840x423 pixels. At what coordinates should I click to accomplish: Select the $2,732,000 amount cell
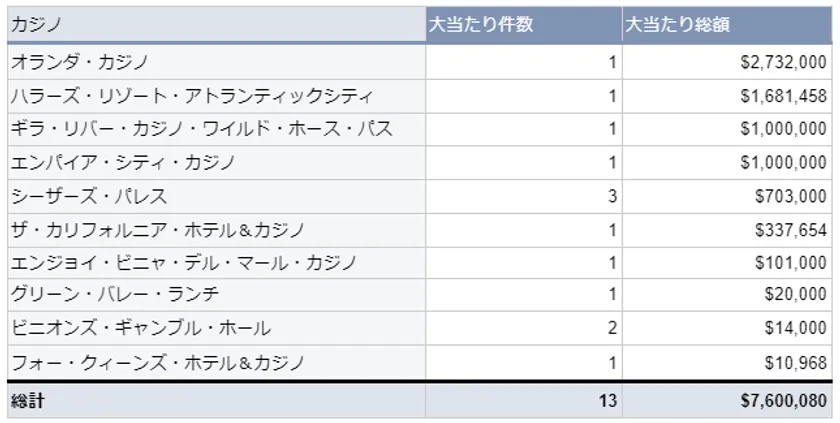(784, 63)
